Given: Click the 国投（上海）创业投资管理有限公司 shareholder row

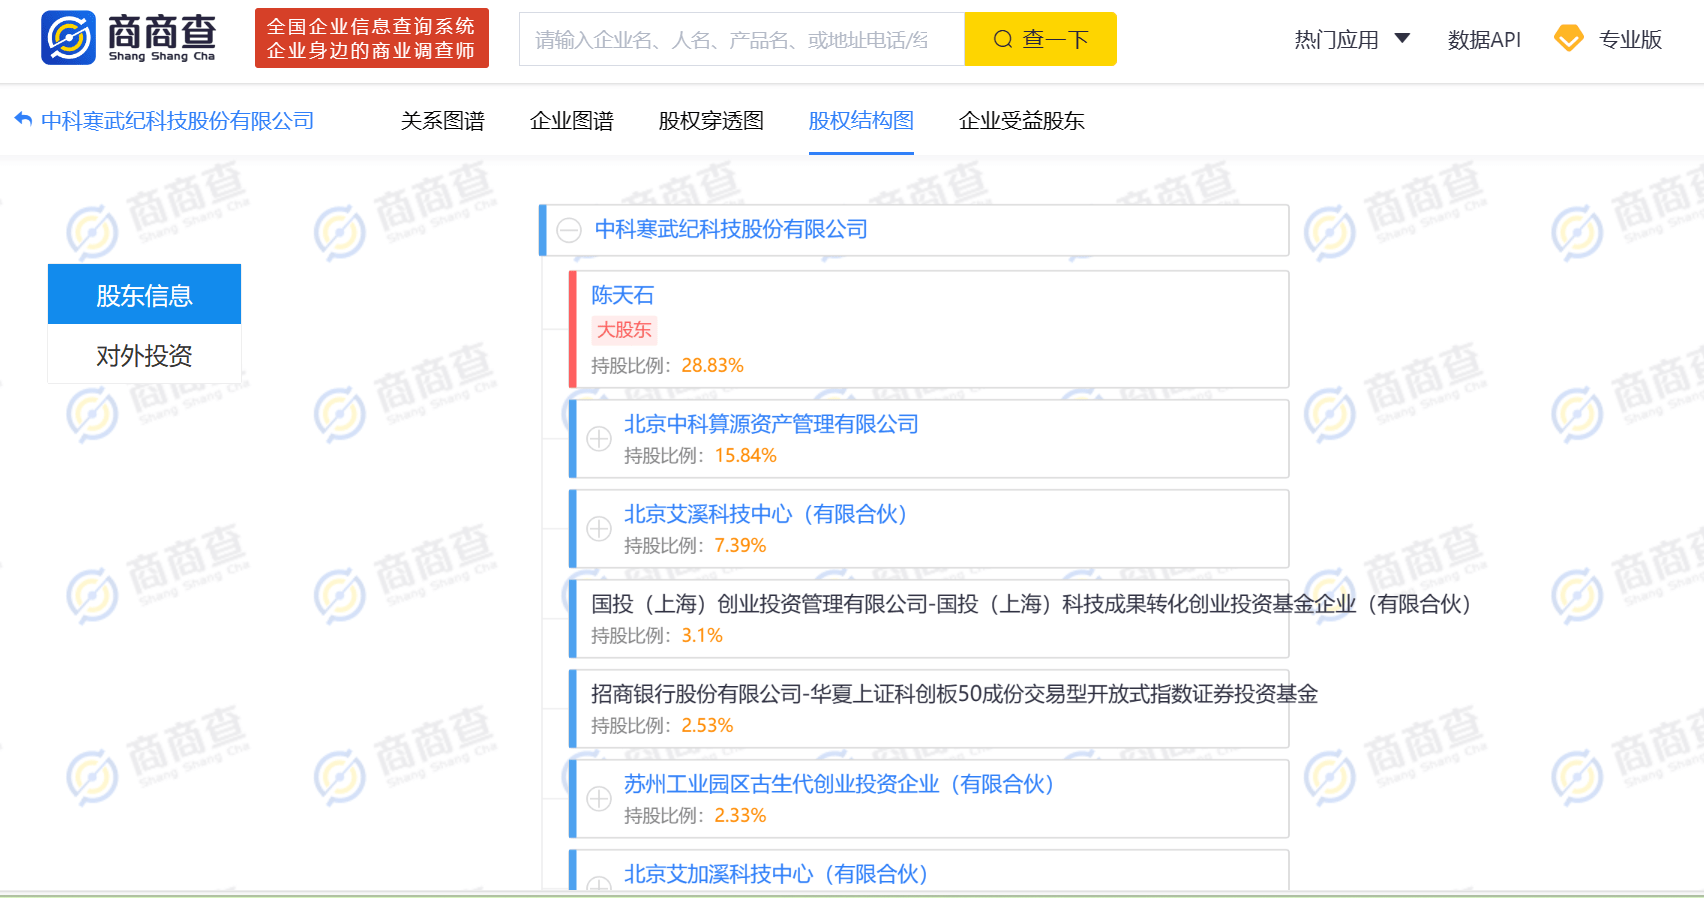Looking at the screenshot, I should click(x=929, y=618).
